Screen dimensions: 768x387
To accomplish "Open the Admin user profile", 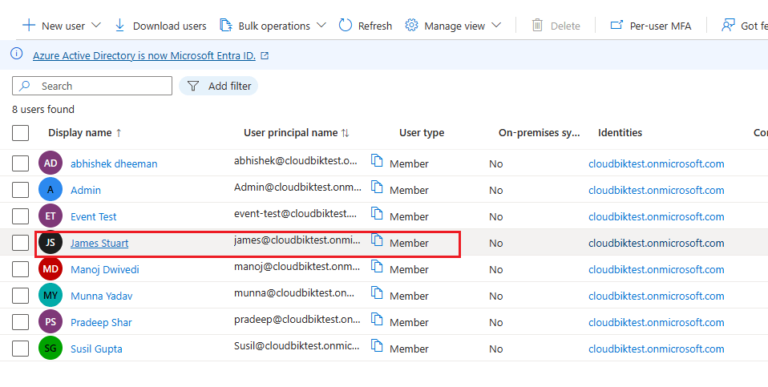I will pyautogui.click(x=86, y=190).
